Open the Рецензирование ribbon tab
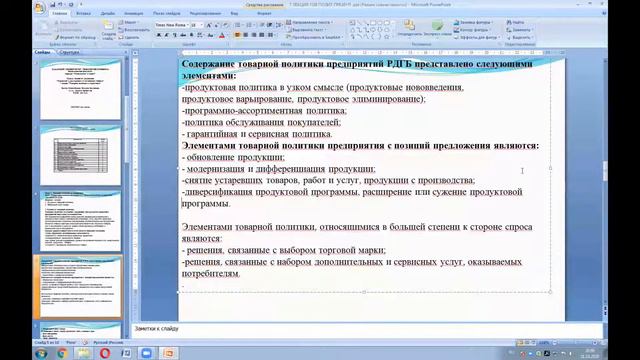Viewport: 640px width, 360px height. point(205,13)
